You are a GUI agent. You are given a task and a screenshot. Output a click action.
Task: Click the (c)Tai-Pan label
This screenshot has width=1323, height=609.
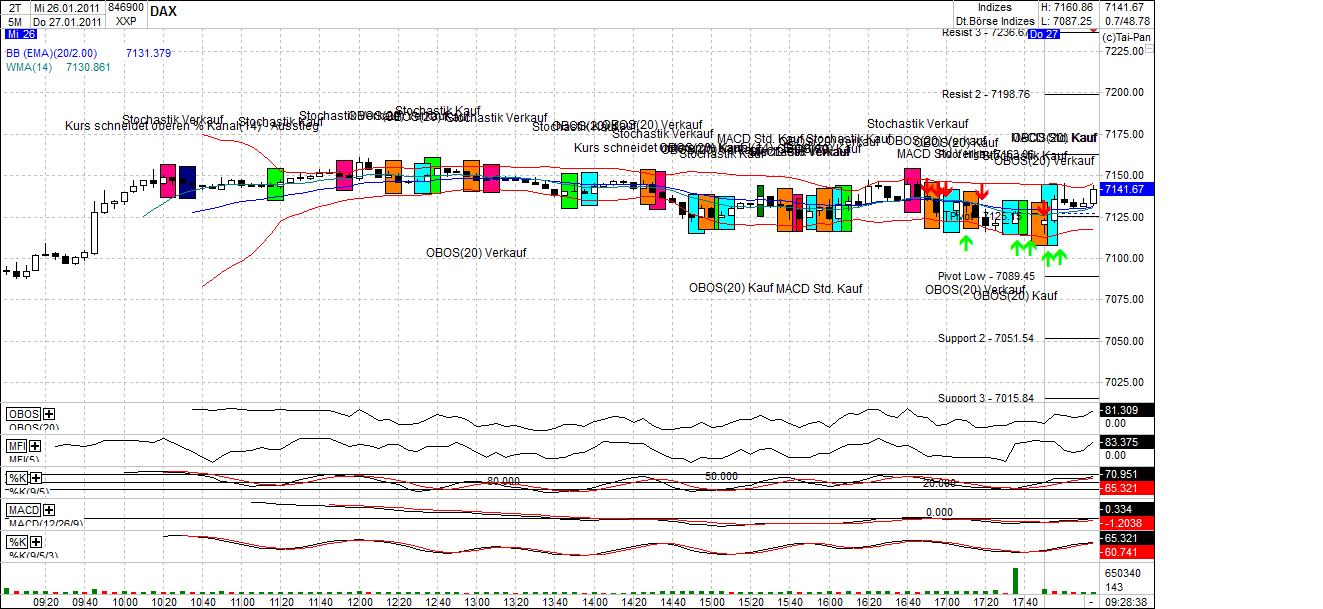coord(1127,37)
